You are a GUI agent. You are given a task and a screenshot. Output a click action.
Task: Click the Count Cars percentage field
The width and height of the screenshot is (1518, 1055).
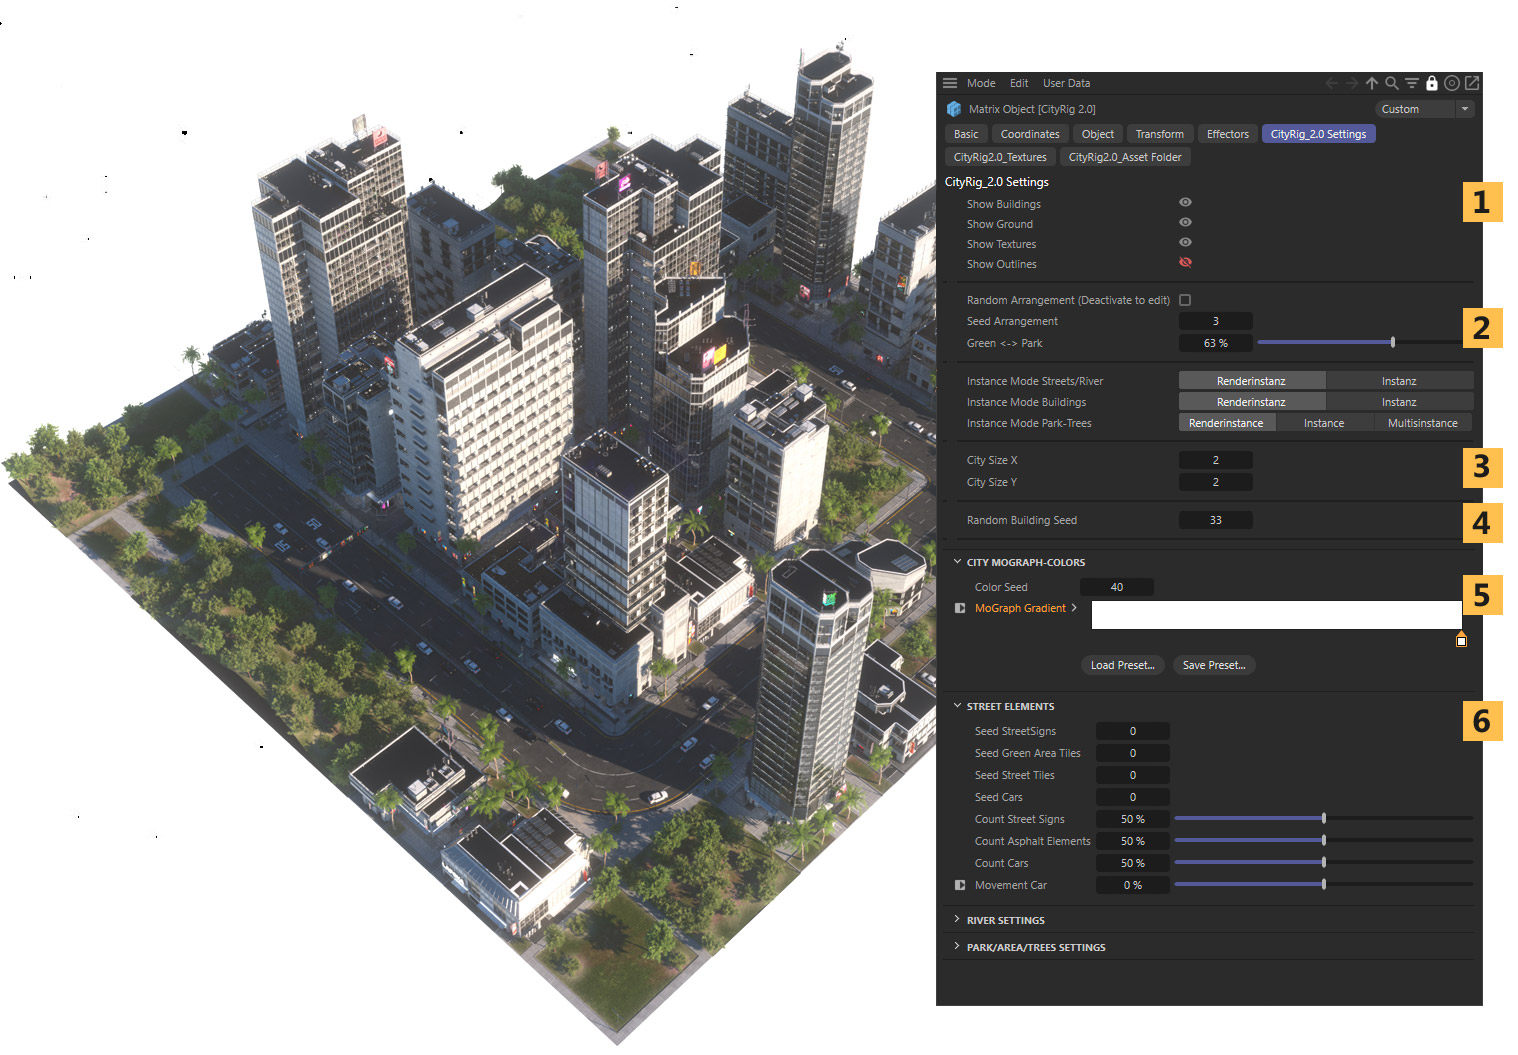pos(1133,863)
